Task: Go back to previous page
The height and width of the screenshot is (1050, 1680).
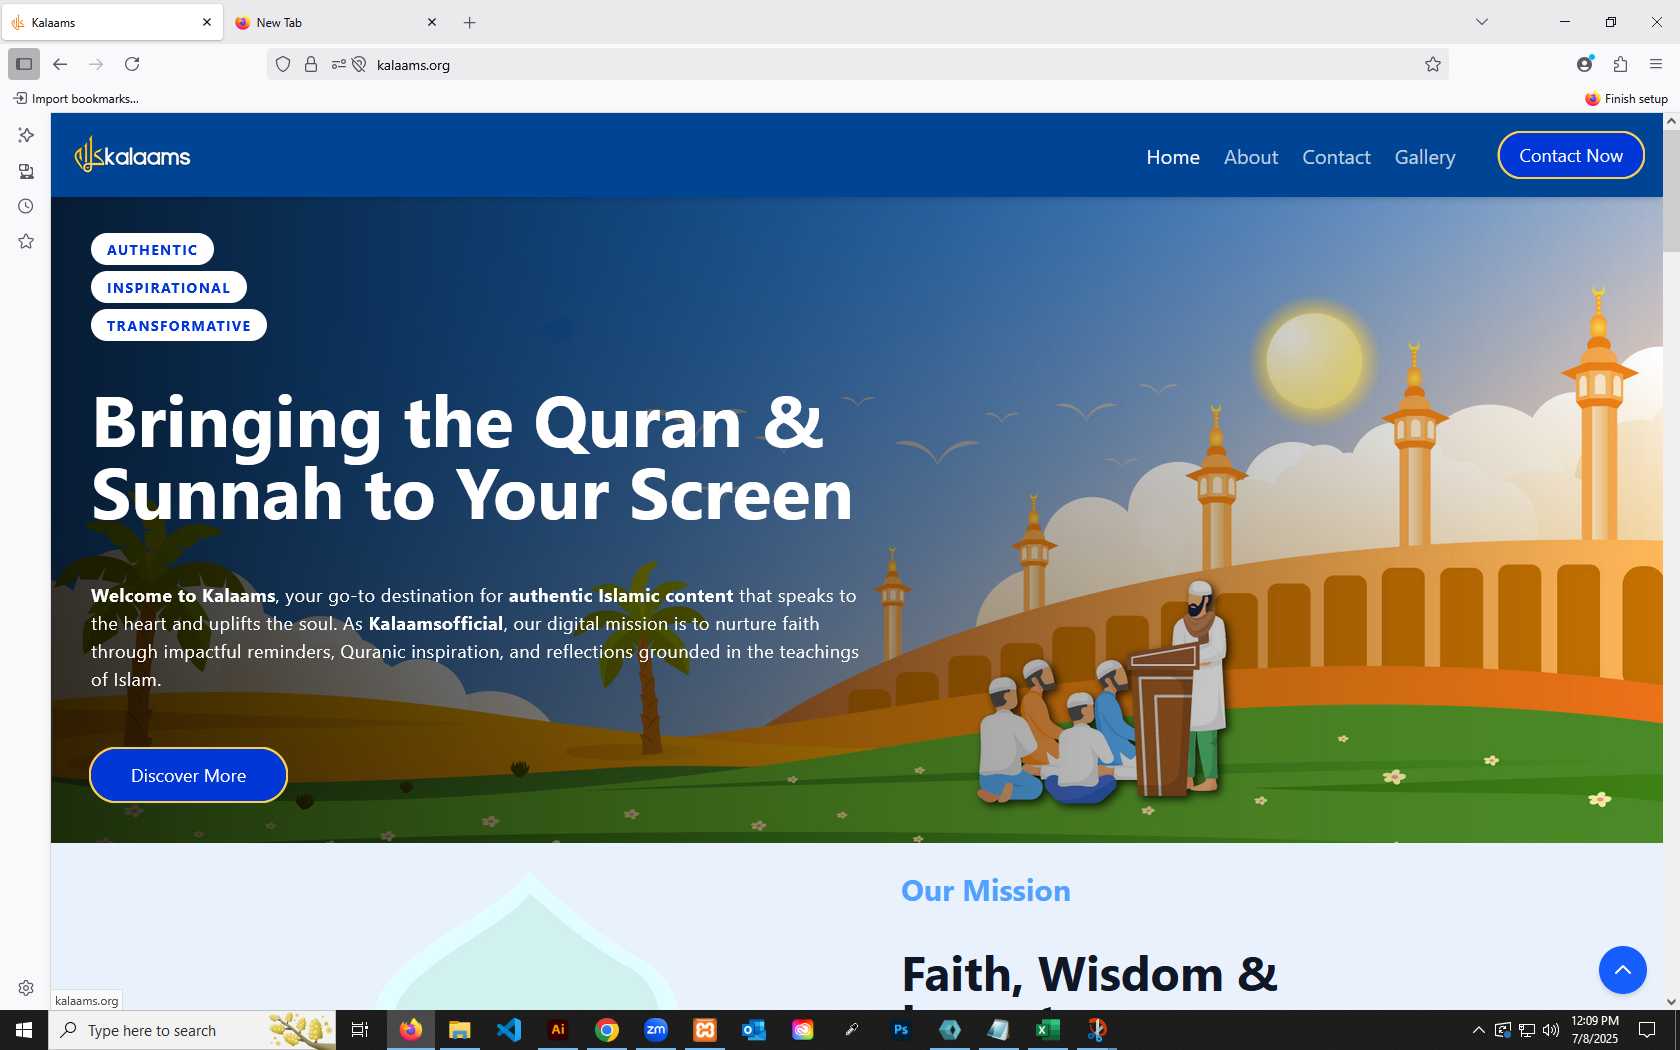Action: click(60, 64)
